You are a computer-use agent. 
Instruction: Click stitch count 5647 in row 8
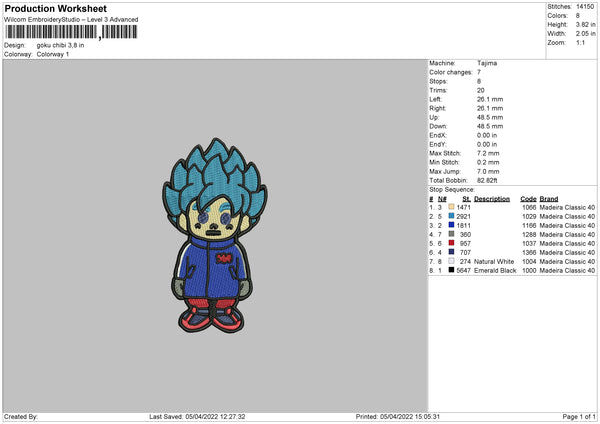[463, 271]
